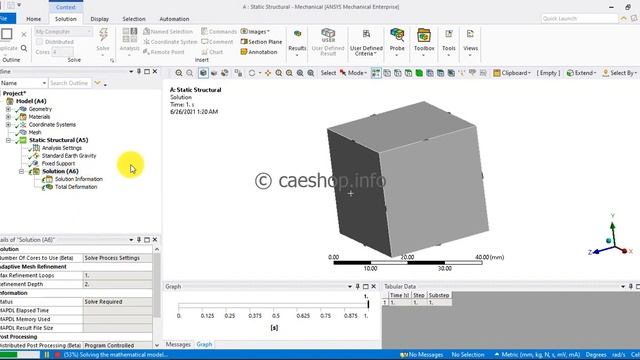Click the isometric view cube icon

click(203, 73)
